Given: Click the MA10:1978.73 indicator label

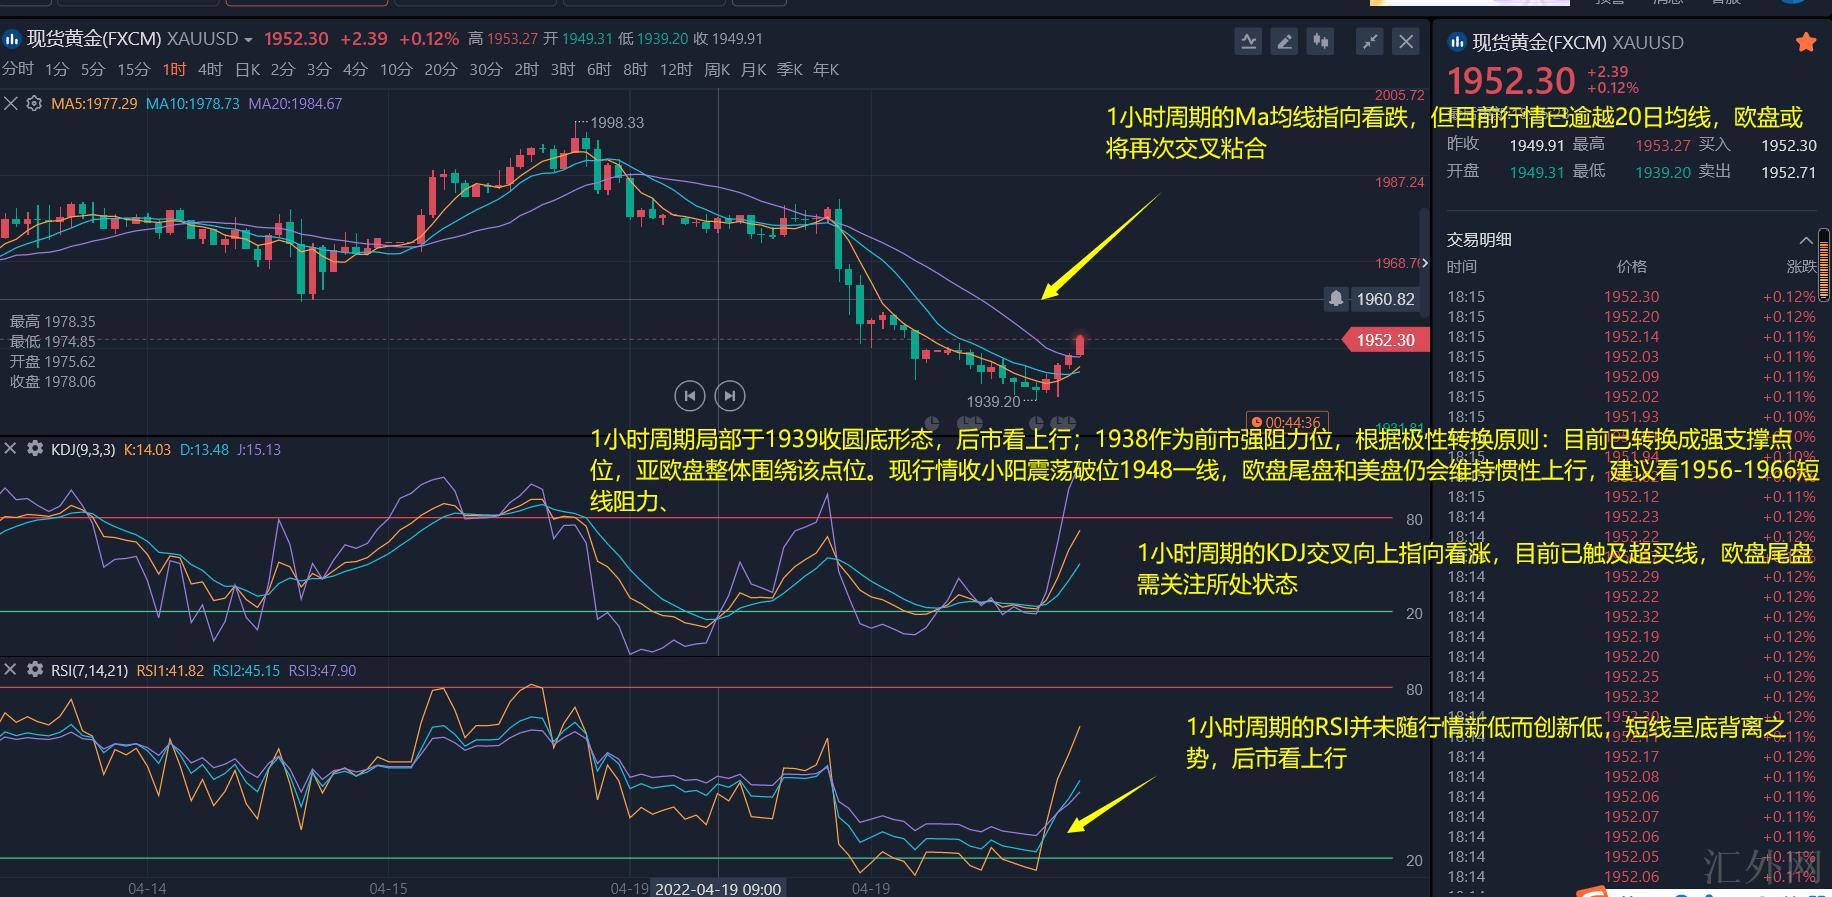Looking at the screenshot, I should tap(193, 103).
